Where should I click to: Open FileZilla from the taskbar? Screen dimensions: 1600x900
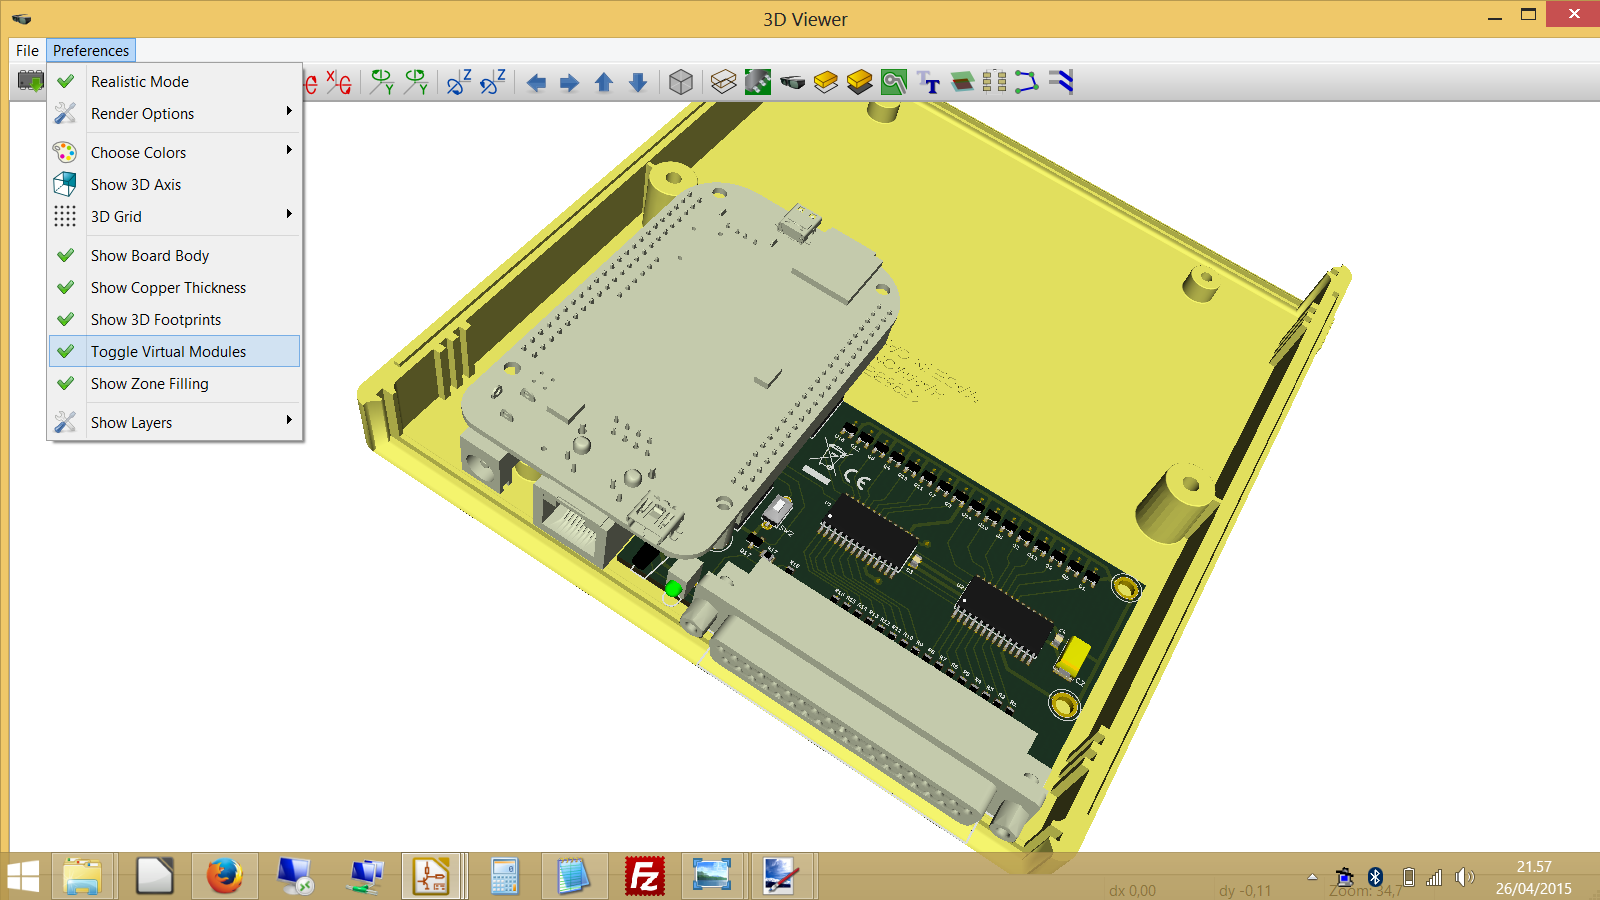pyautogui.click(x=645, y=877)
